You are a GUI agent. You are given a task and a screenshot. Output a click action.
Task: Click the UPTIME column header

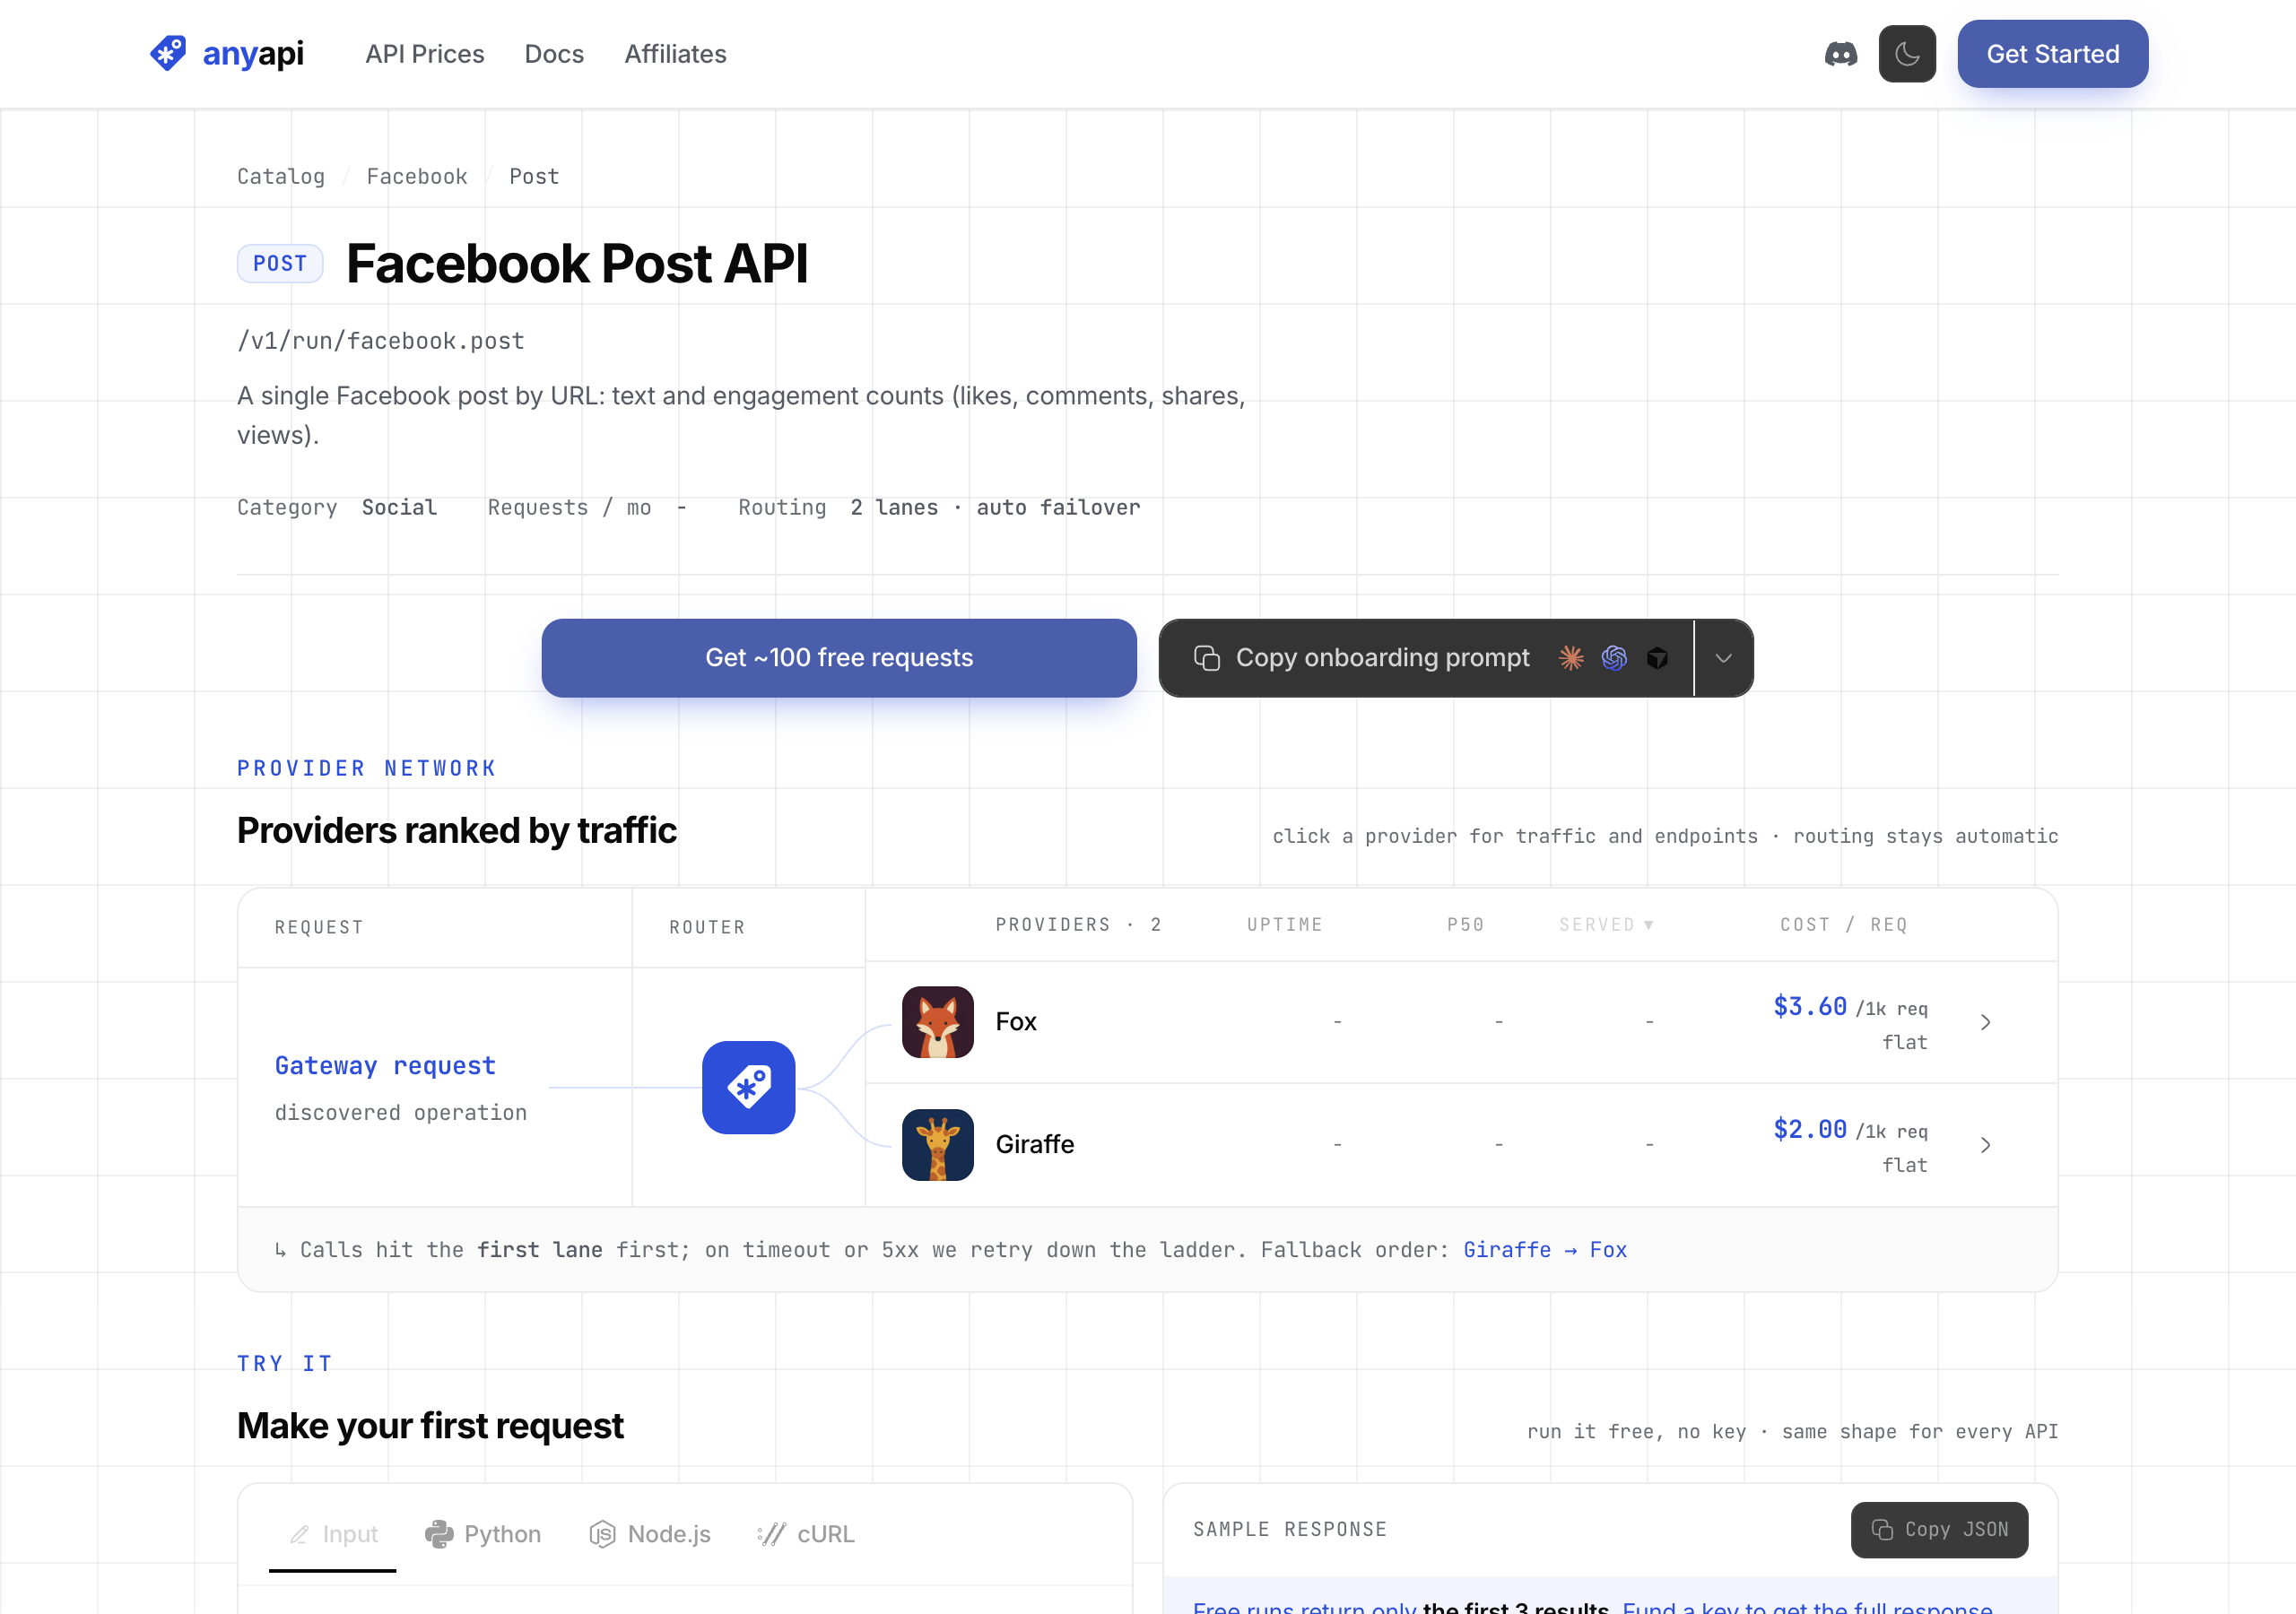[1284, 925]
